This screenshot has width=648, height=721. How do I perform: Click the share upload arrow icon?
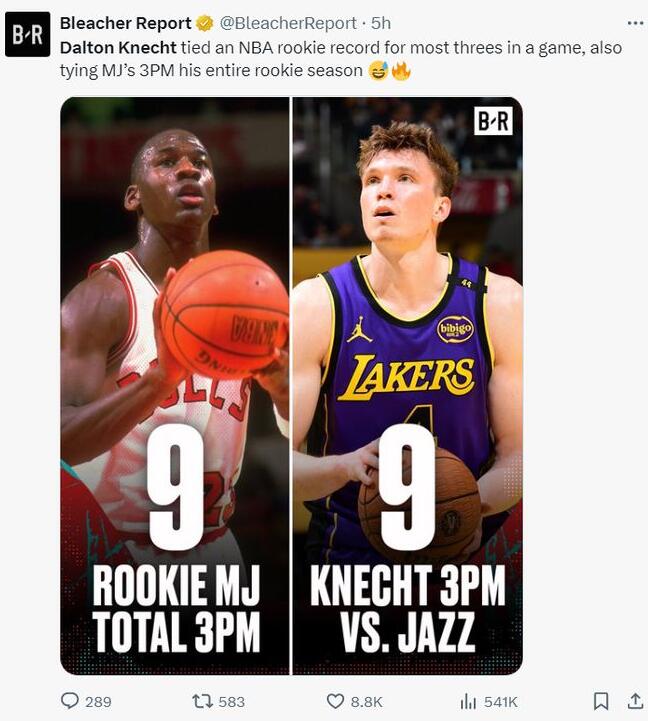[635, 701]
